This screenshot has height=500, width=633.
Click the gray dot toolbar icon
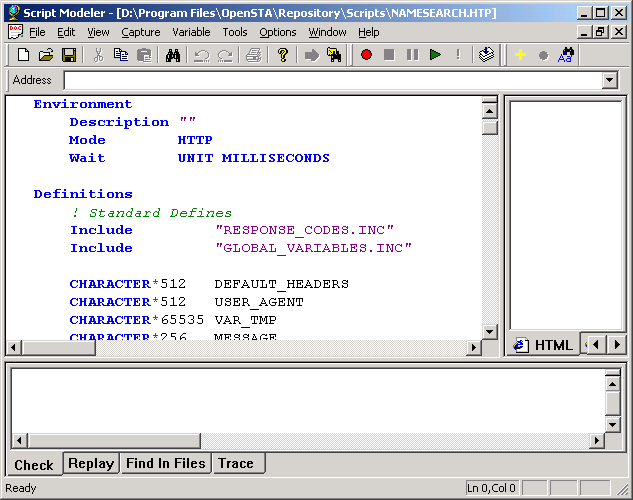point(543,55)
